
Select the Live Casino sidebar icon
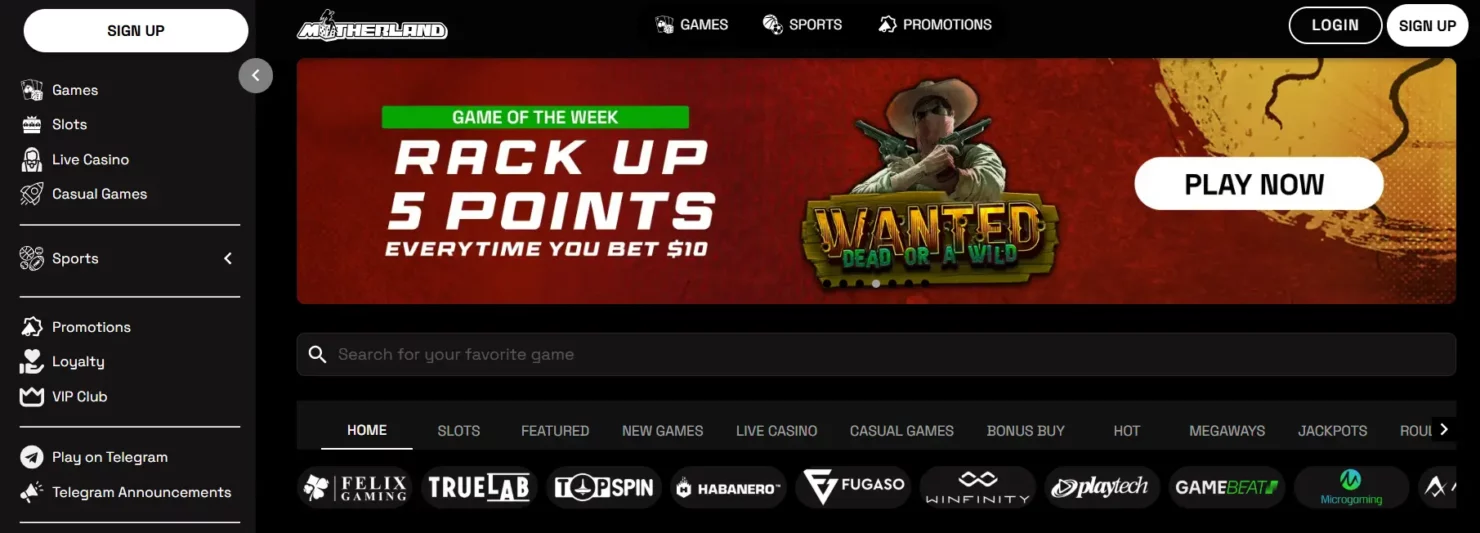pyautogui.click(x=32, y=159)
